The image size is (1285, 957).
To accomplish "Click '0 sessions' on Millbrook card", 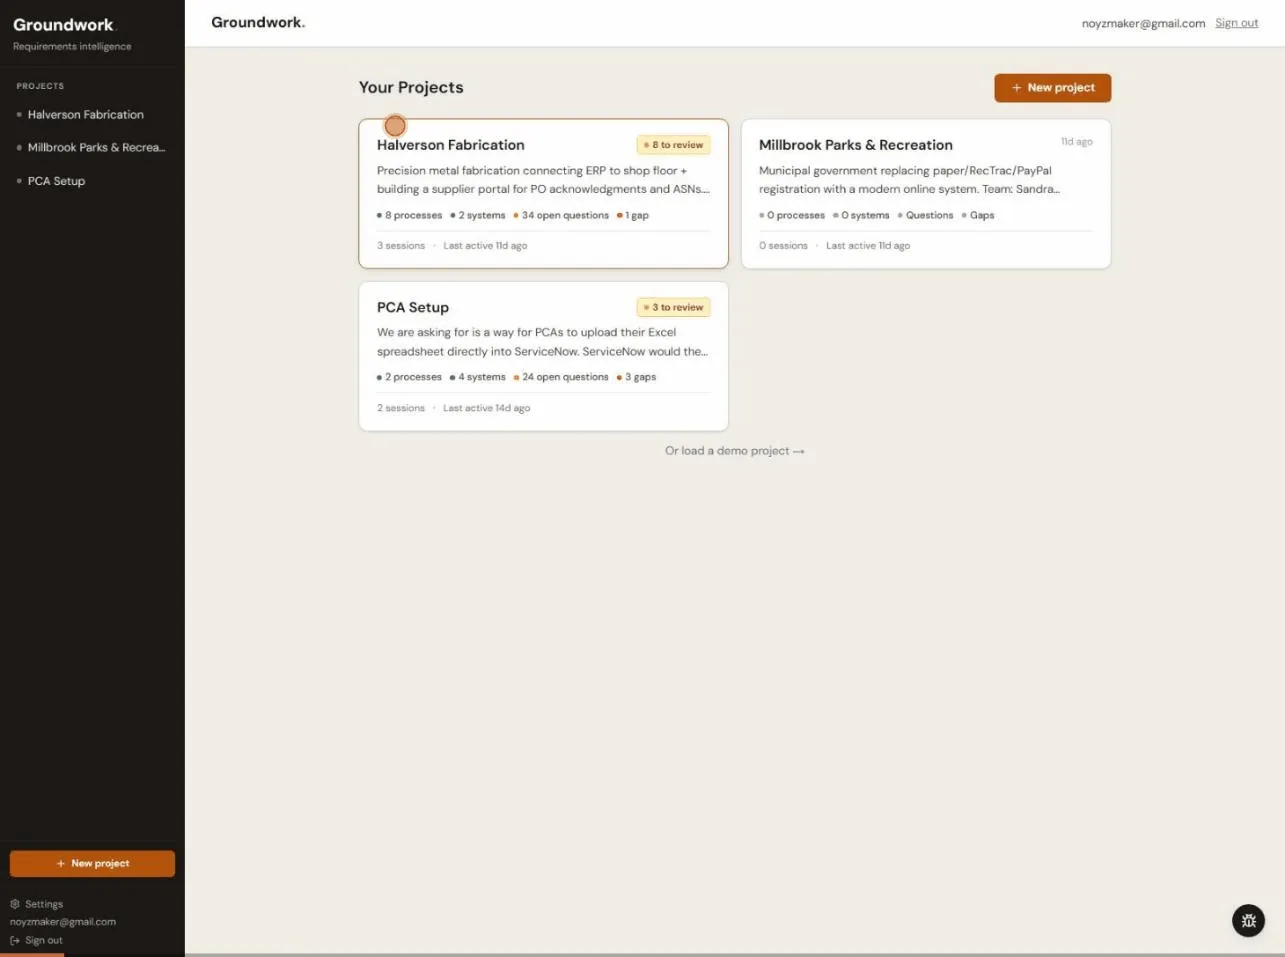I will point(783,246).
